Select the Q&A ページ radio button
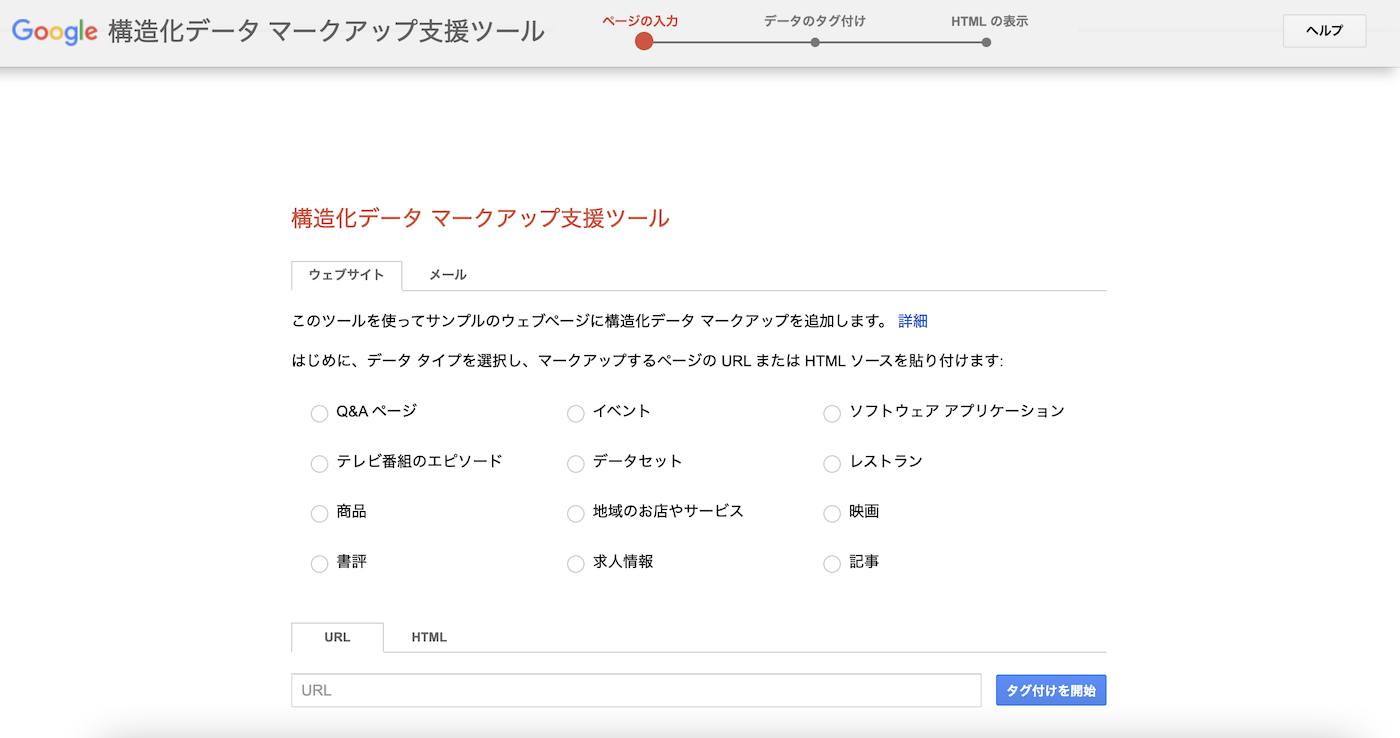This screenshot has height=738, width=1400. pyautogui.click(x=319, y=413)
